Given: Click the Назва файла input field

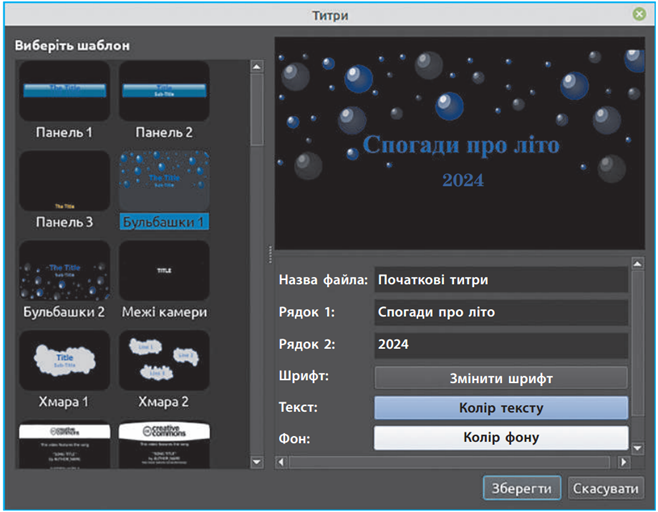Looking at the screenshot, I should pyautogui.click(x=501, y=280).
